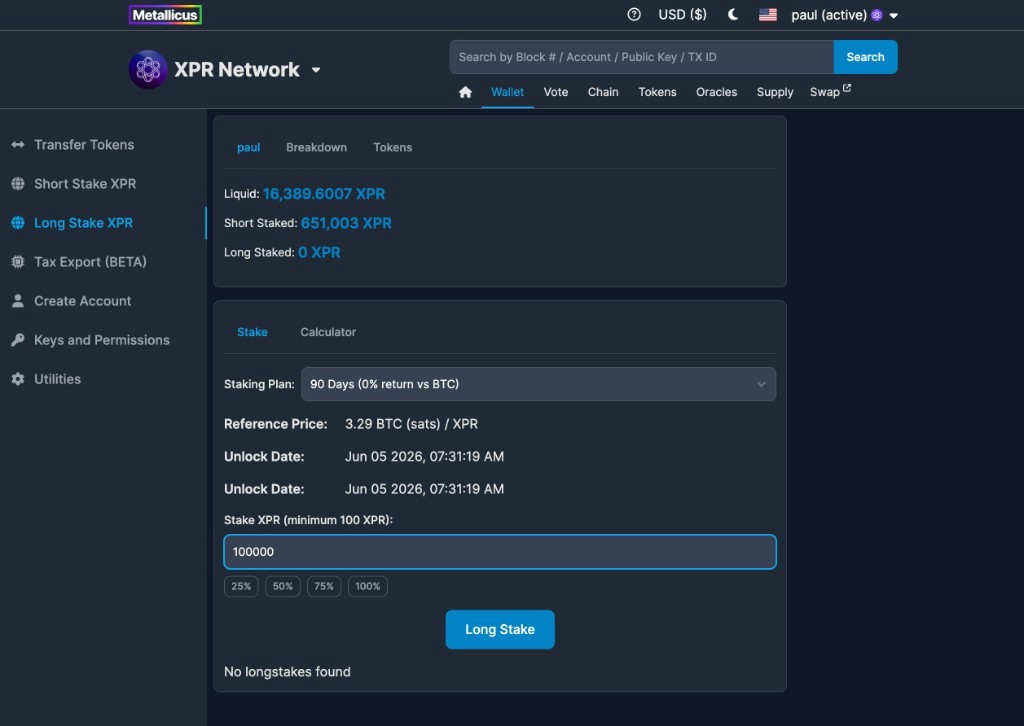The image size is (1024, 726).
Task: Open the USD ($) currency selector
Action: (681, 14)
